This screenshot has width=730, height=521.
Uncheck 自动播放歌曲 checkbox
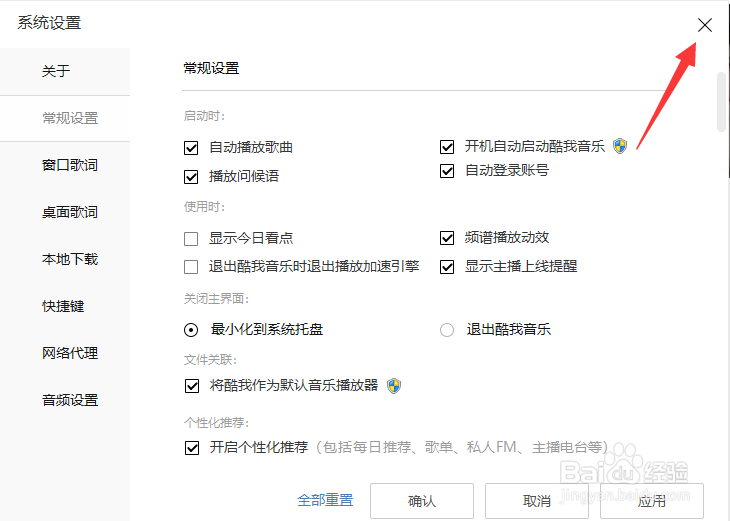pos(191,148)
